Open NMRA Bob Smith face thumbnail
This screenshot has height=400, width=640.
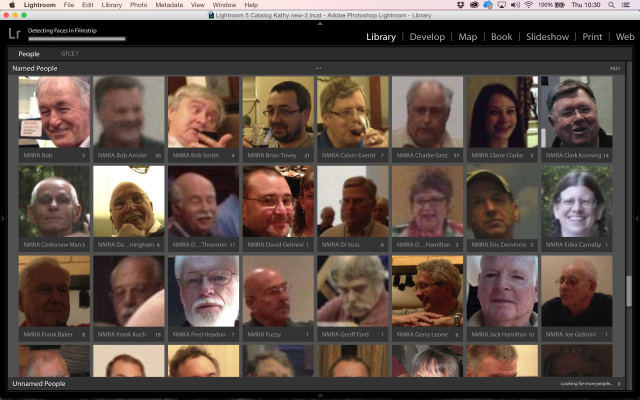(204, 112)
